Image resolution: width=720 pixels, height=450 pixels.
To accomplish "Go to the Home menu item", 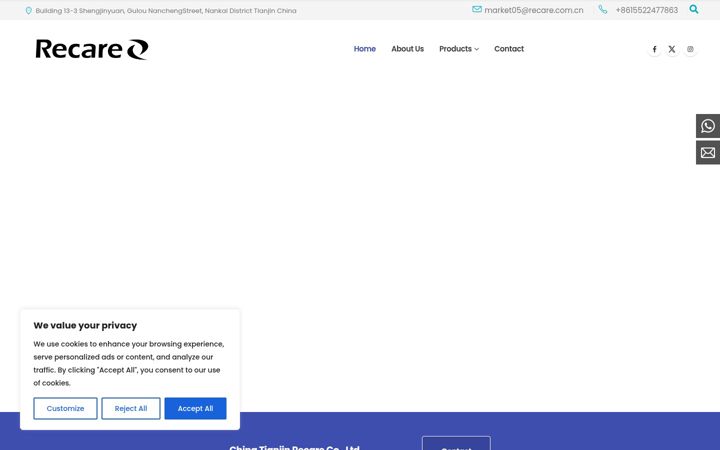I will (365, 49).
